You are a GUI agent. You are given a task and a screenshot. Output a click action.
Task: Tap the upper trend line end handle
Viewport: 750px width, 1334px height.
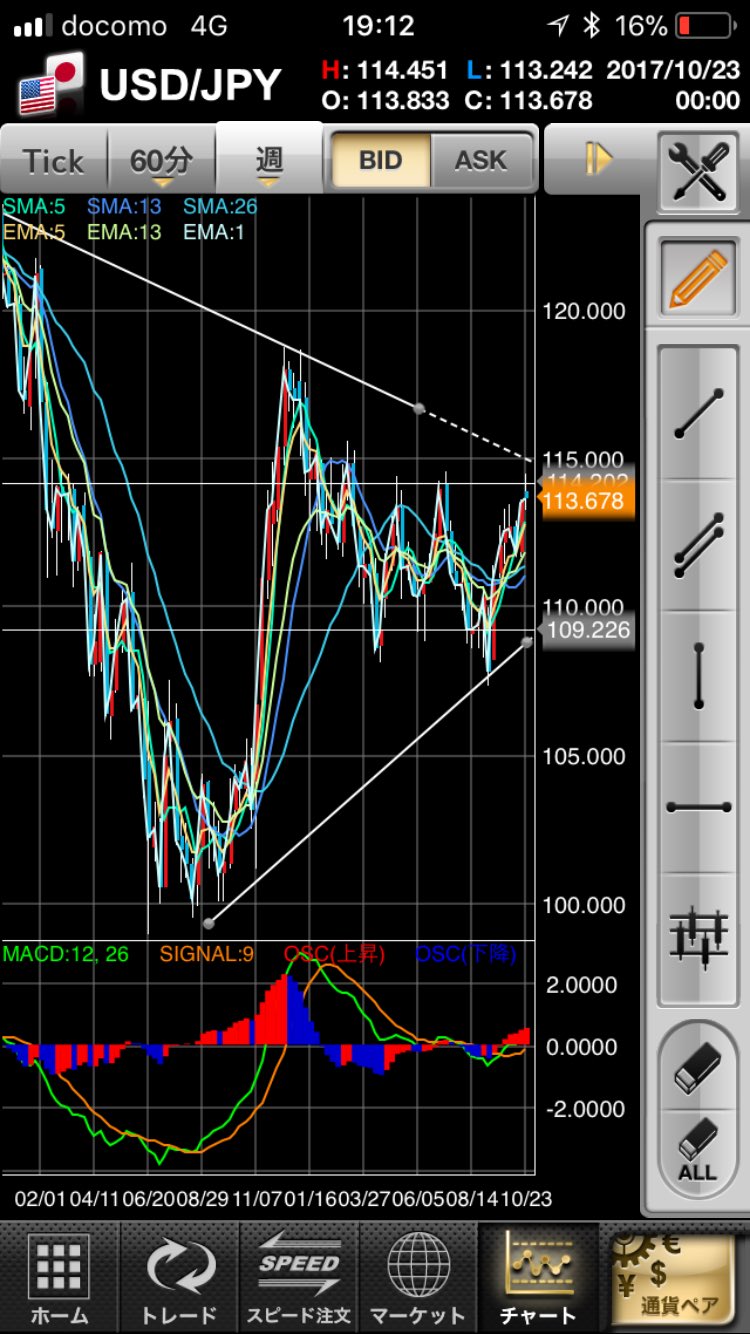tap(419, 408)
